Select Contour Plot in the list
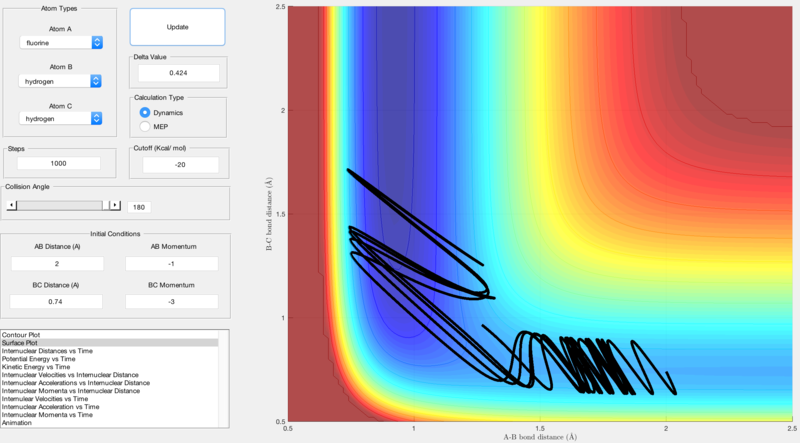 (x=110, y=335)
